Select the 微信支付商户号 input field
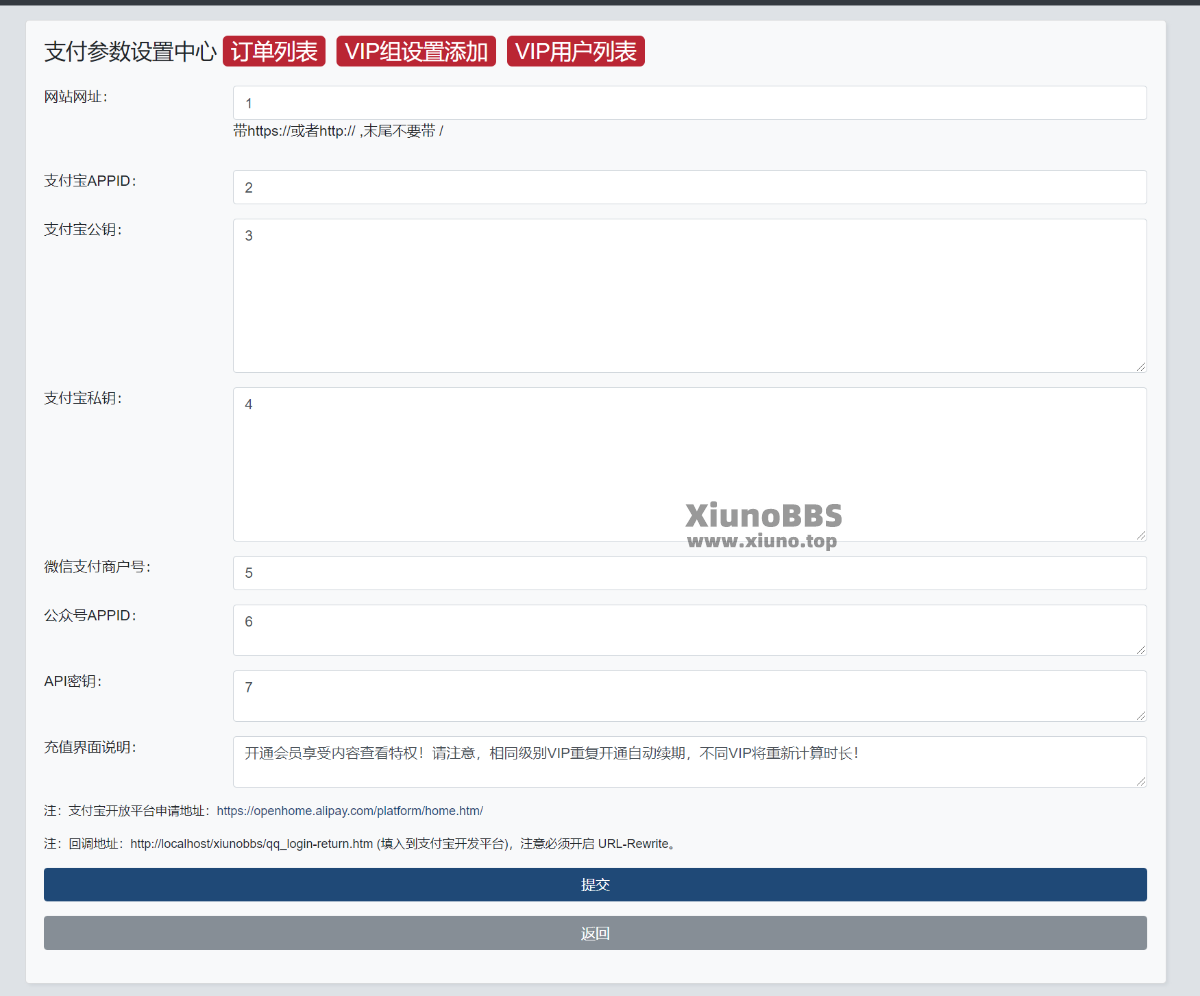This screenshot has width=1200, height=996. point(689,573)
